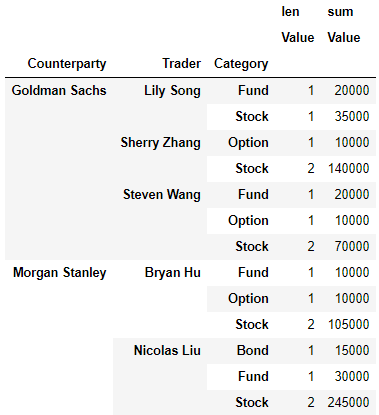Select the Goldman Sachs row label

tap(59, 90)
